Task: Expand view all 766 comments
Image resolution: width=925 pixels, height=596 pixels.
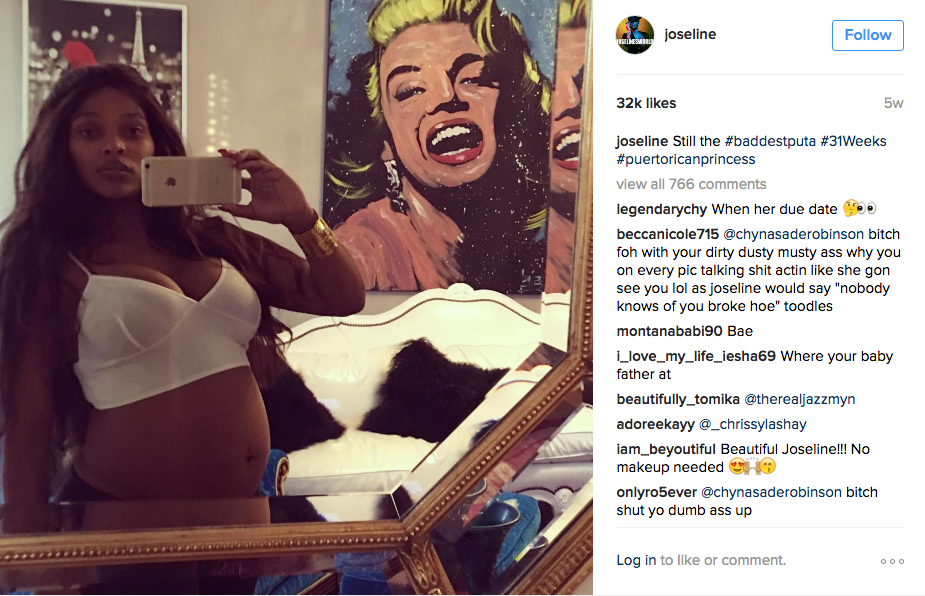Action: 691,184
